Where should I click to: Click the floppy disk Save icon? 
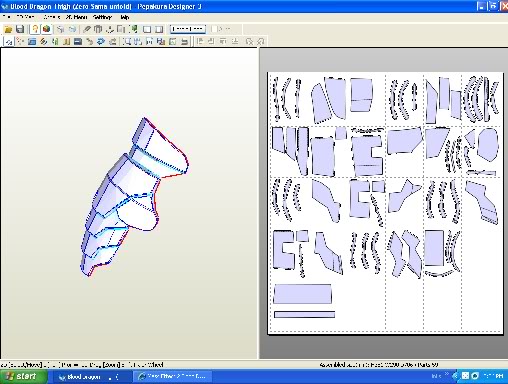(x=20, y=29)
